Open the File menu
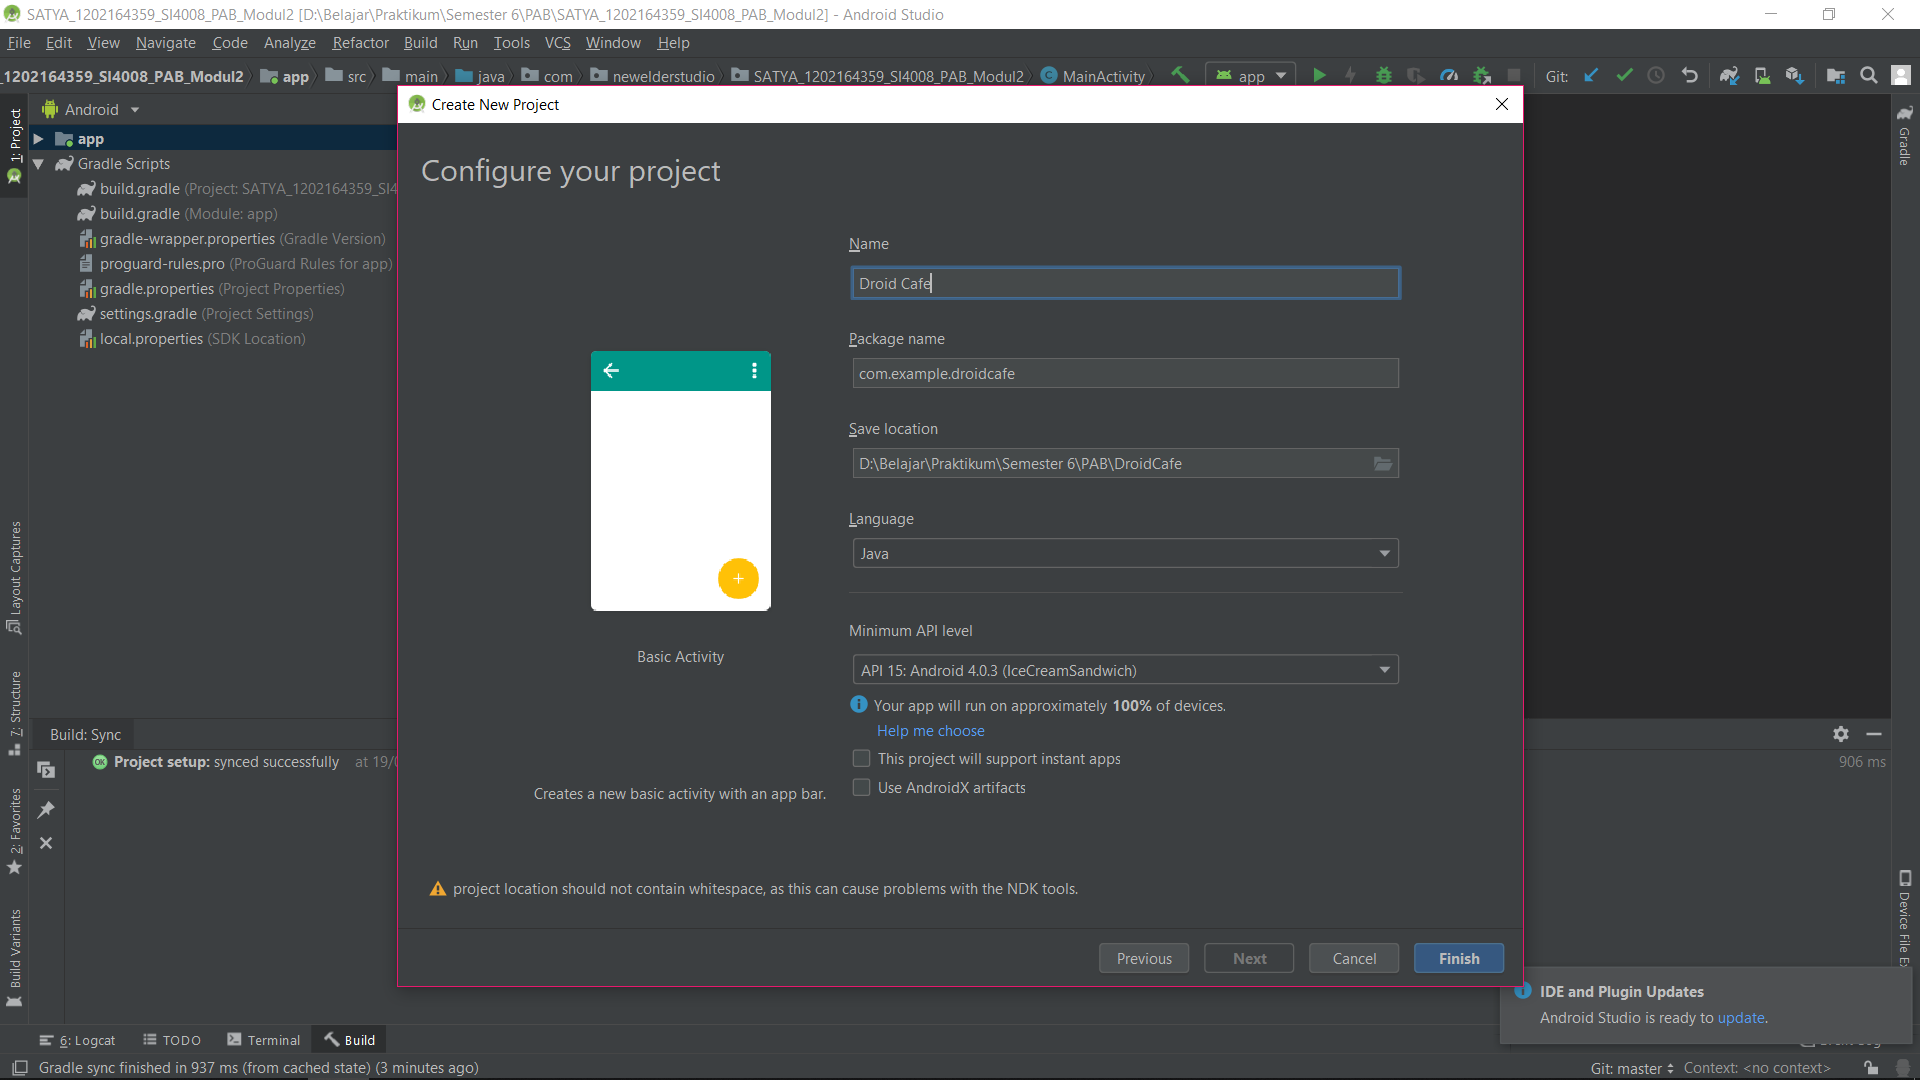Image resolution: width=1920 pixels, height=1080 pixels. [19, 43]
